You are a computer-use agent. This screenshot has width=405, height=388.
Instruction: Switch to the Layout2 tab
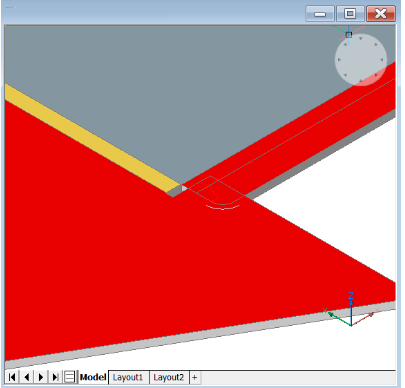(x=169, y=377)
